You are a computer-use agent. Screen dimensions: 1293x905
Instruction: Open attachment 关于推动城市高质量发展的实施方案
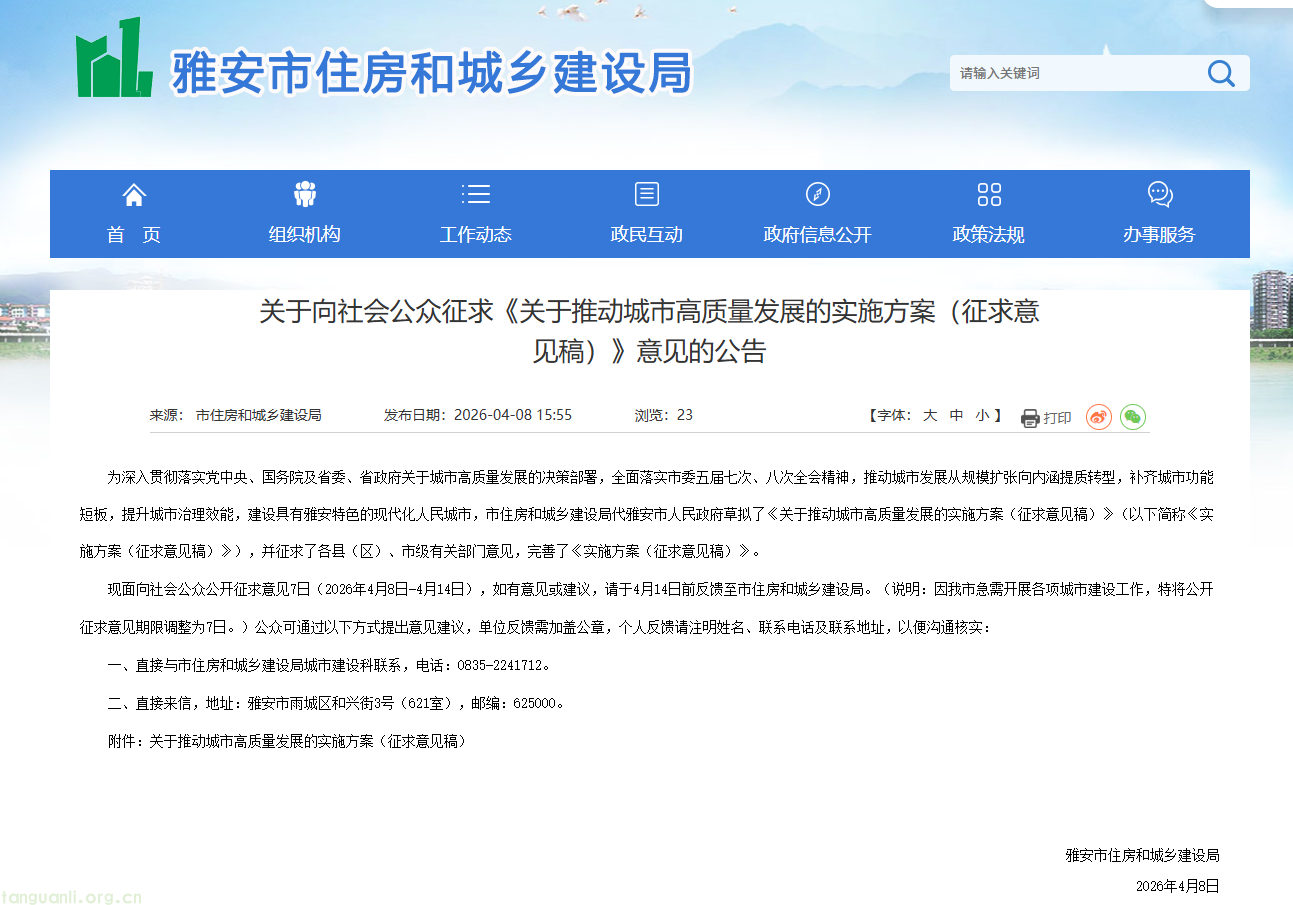coord(308,741)
